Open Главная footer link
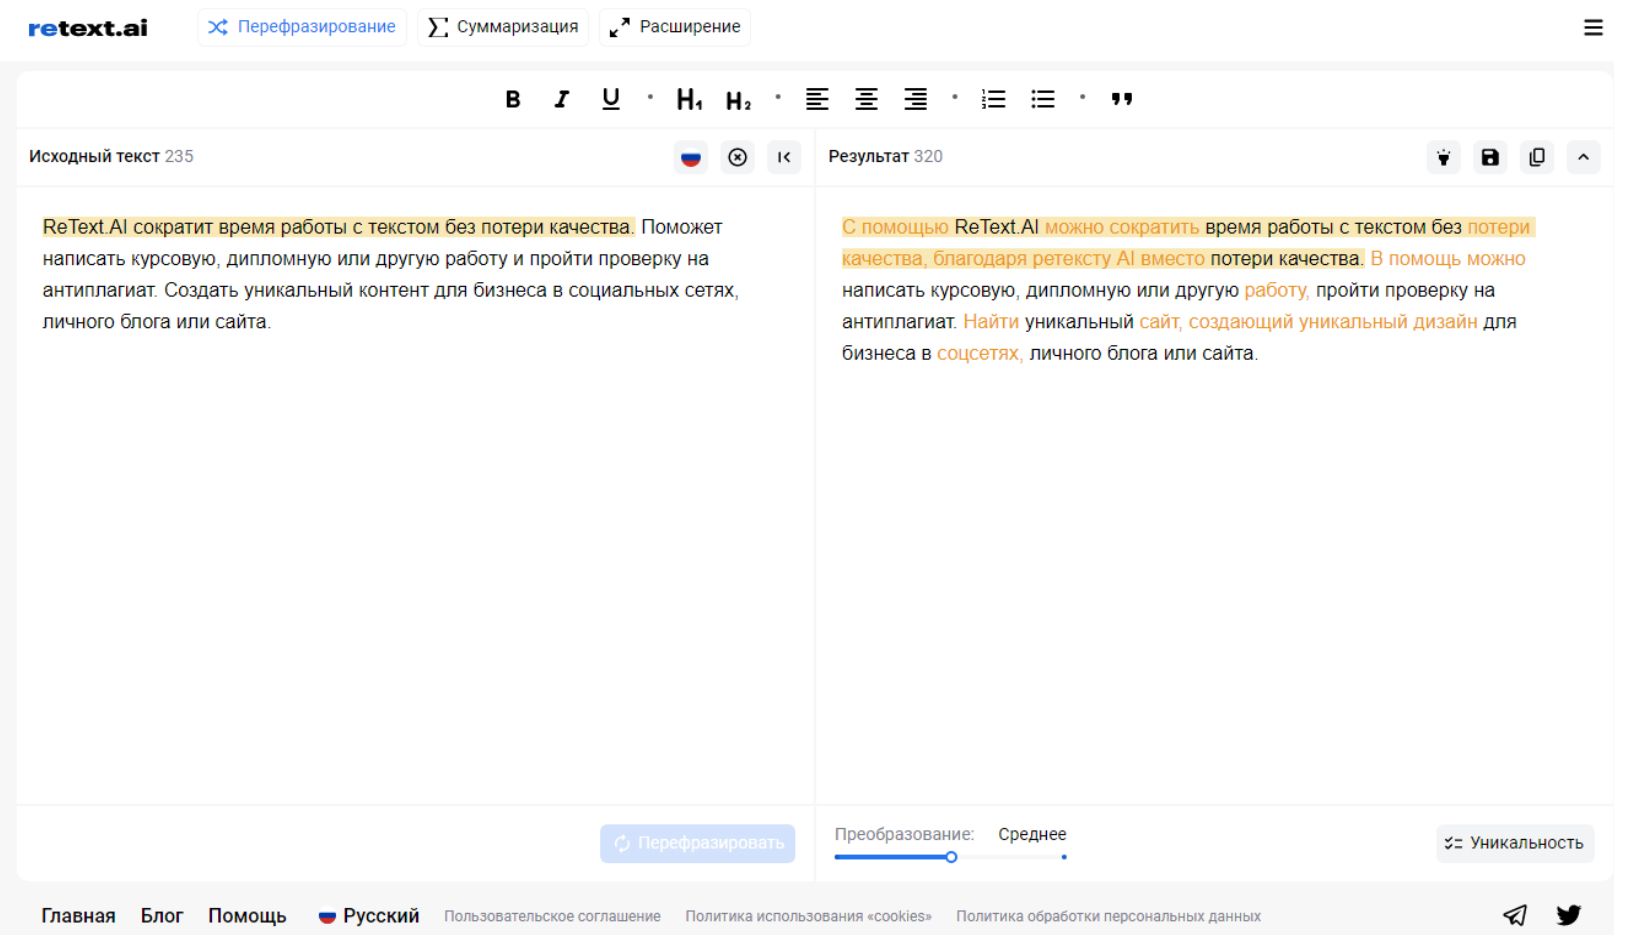This screenshot has height=939, width=1628. coord(78,916)
